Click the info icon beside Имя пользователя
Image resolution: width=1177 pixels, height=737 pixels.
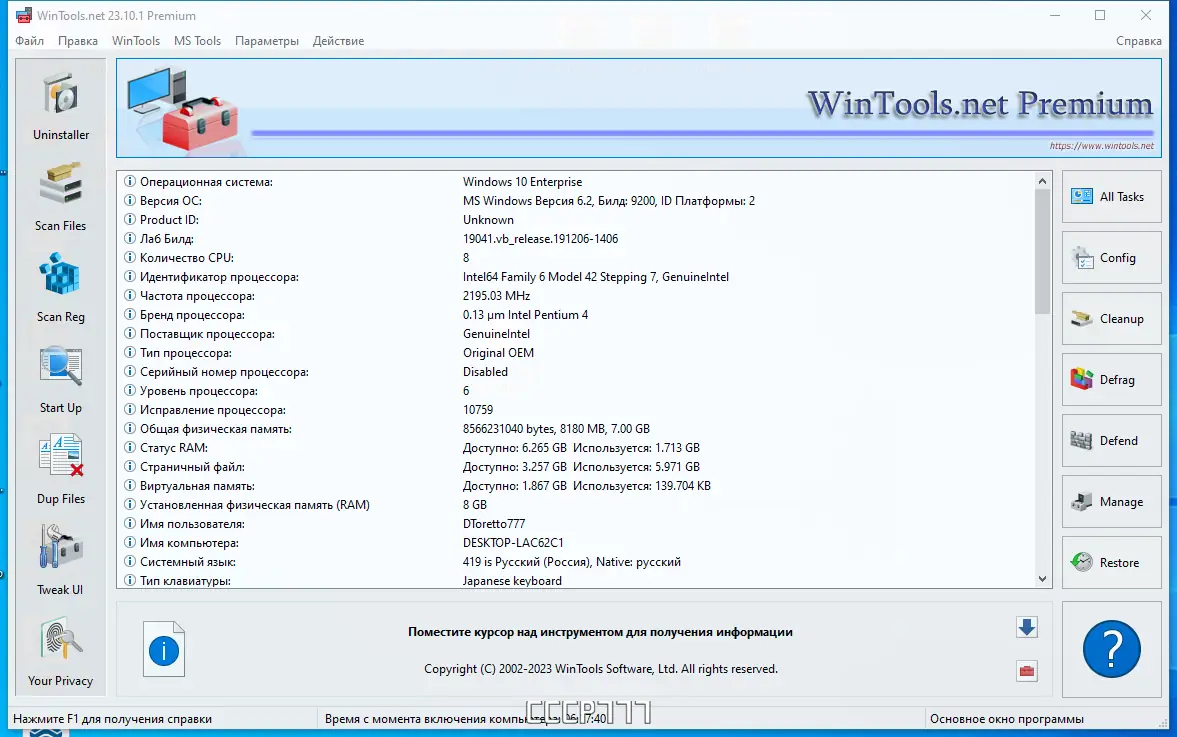tap(130, 524)
